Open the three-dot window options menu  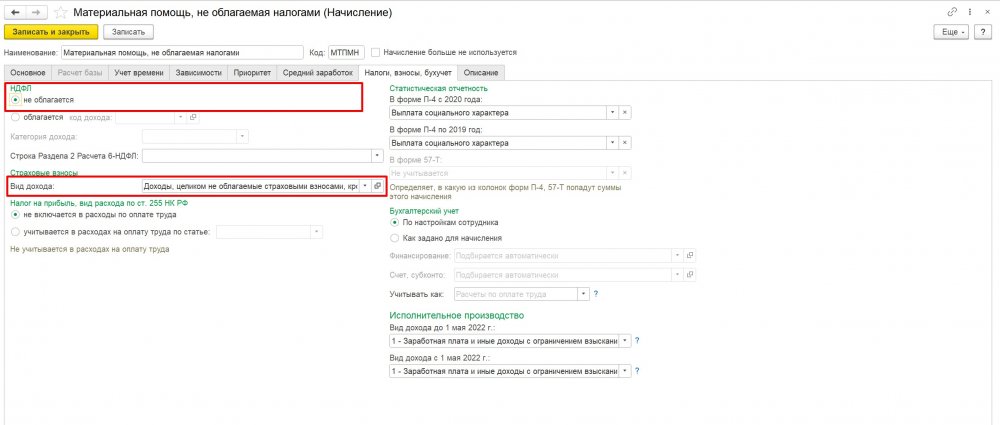[968, 11]
